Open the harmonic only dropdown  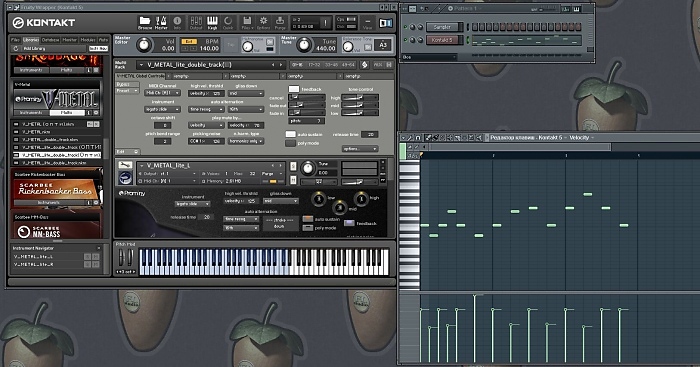[x=246, y=141]
